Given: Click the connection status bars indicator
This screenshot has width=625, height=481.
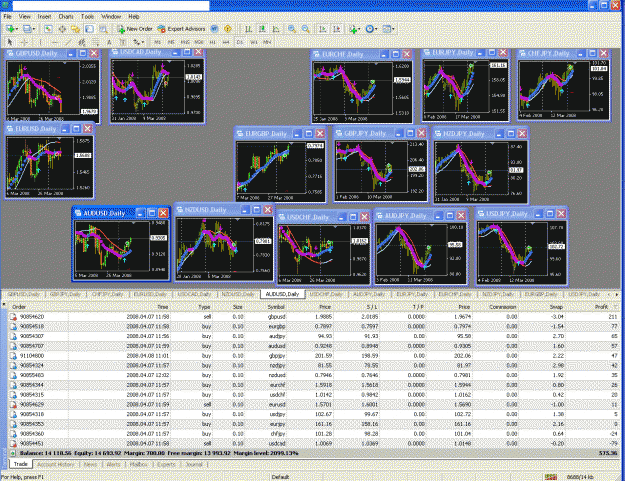Looking at the screenshot, I should click(x=550, y=477).
